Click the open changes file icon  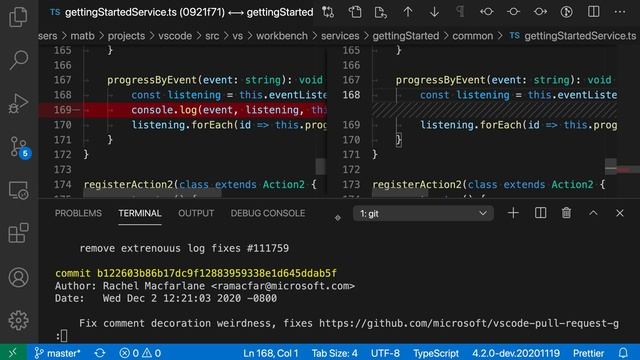[380, 12]
